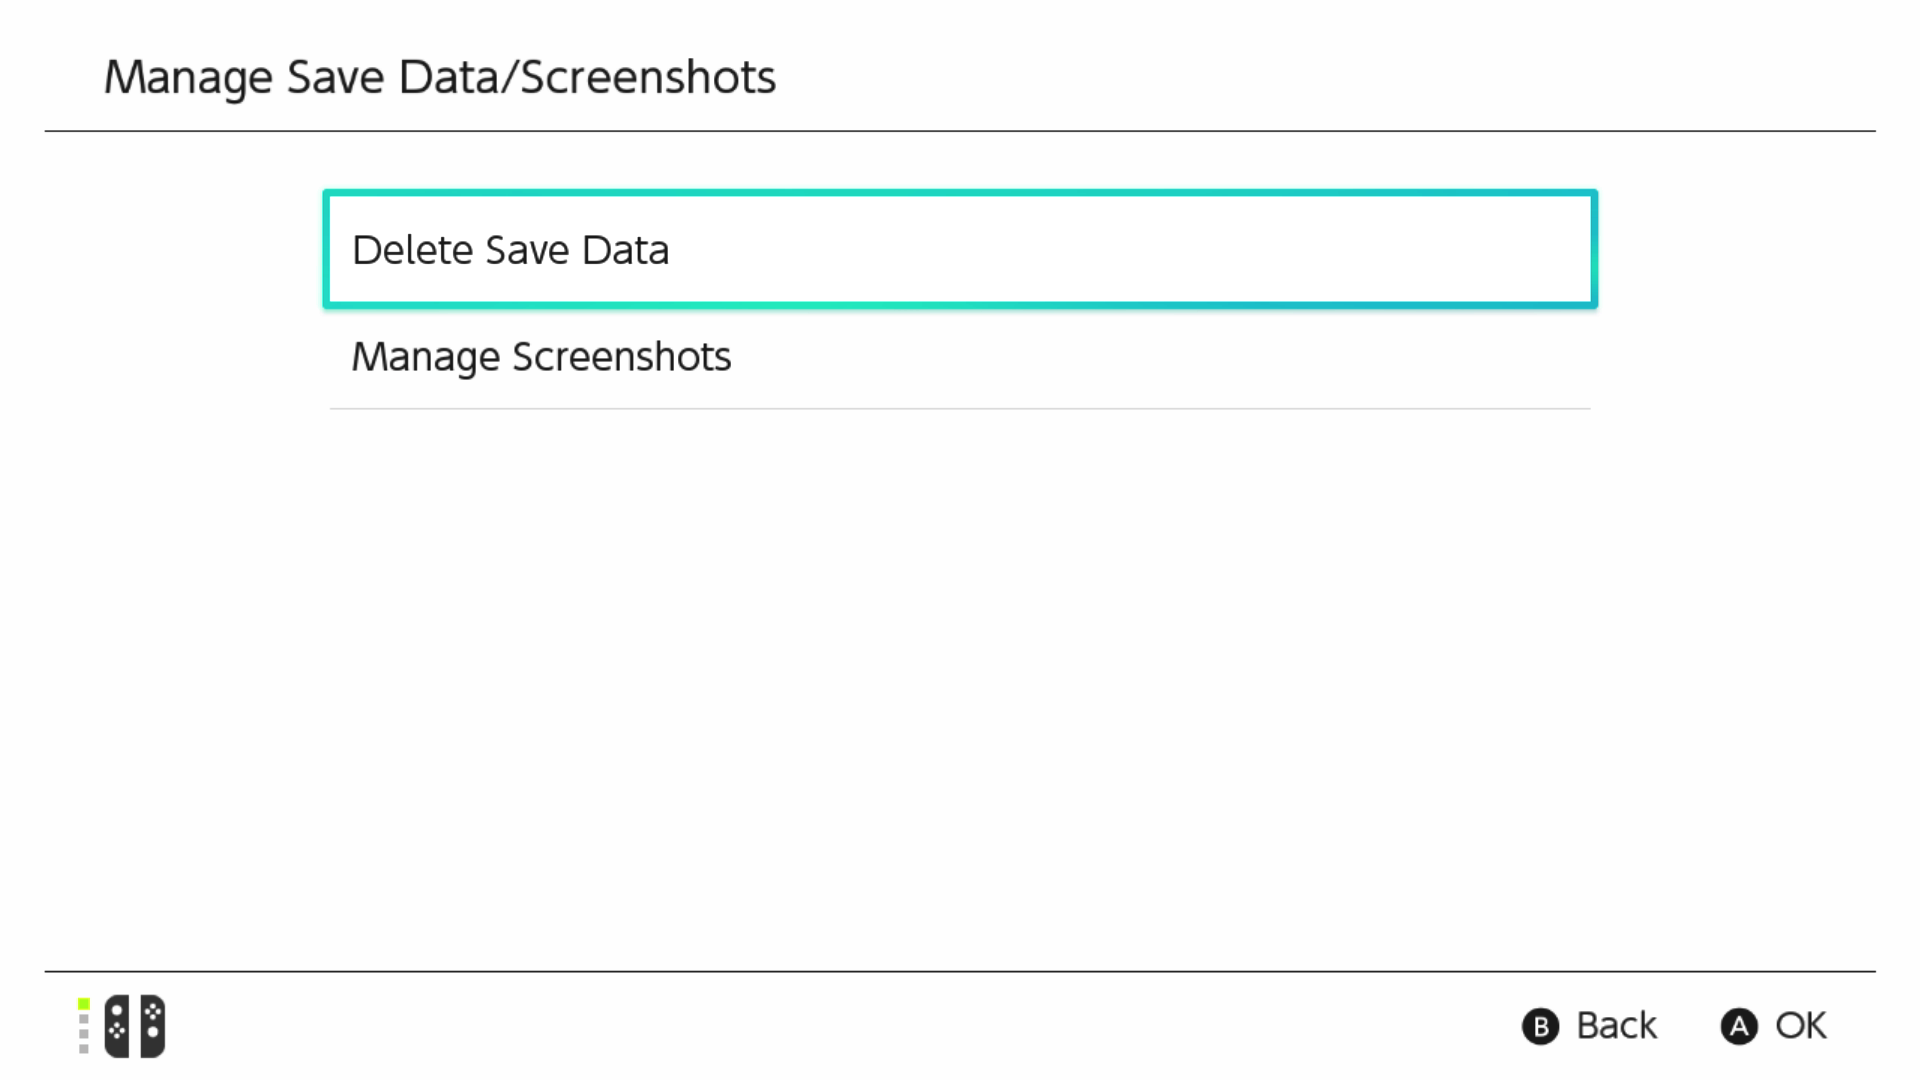
Task: Click the left Joy-Con's directional button cluster
Action: [x=117, y=1029]
